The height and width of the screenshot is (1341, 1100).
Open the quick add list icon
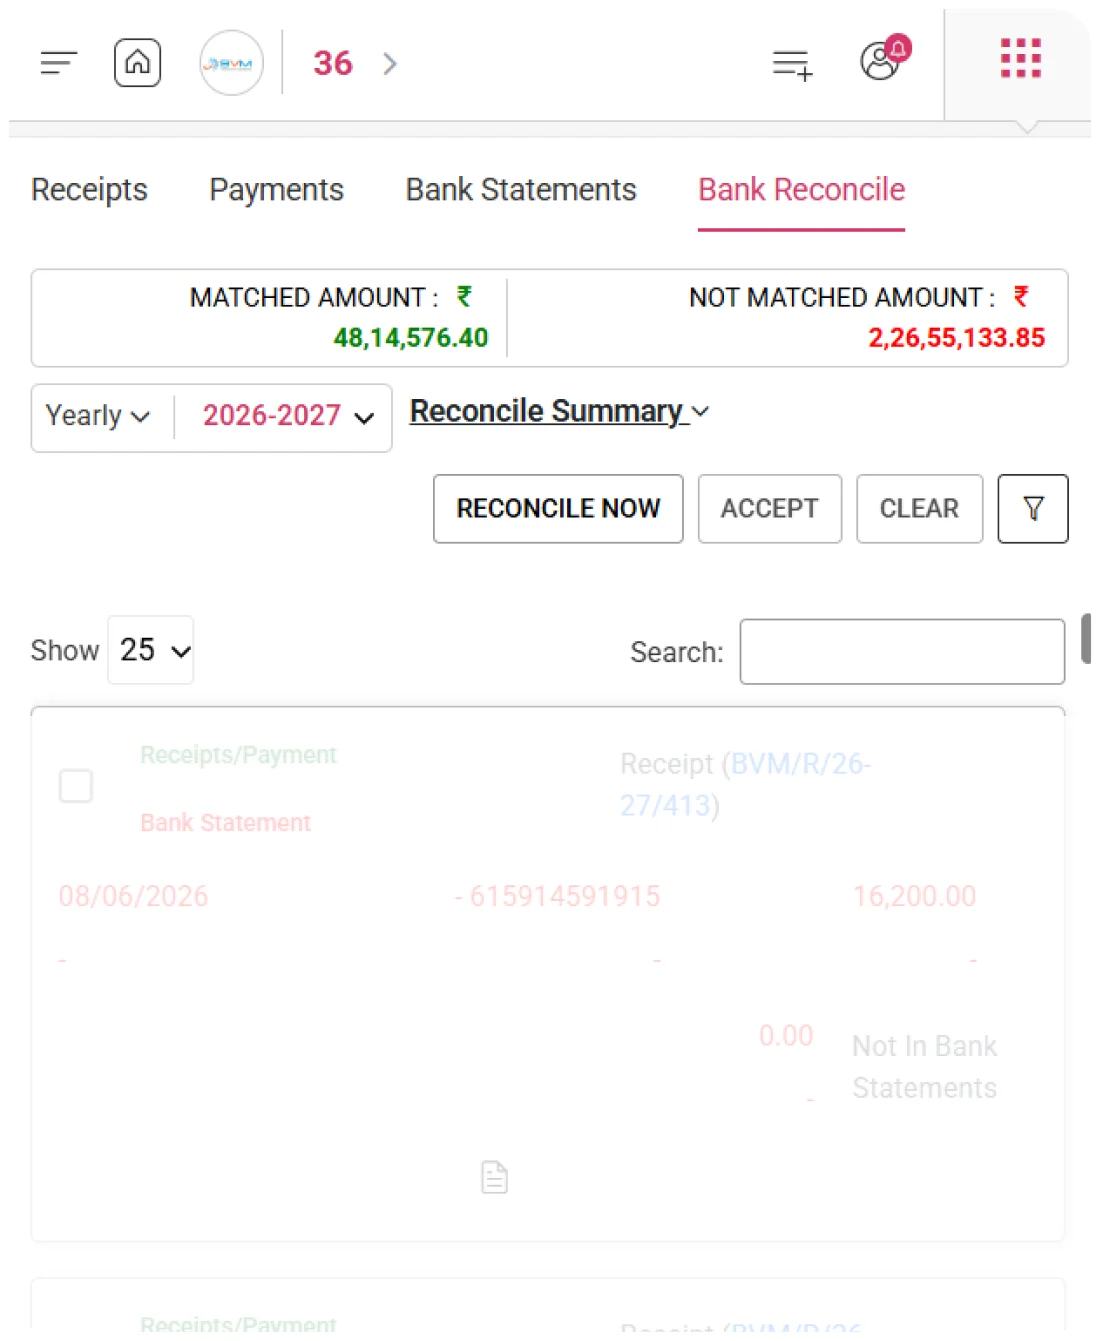792,64
